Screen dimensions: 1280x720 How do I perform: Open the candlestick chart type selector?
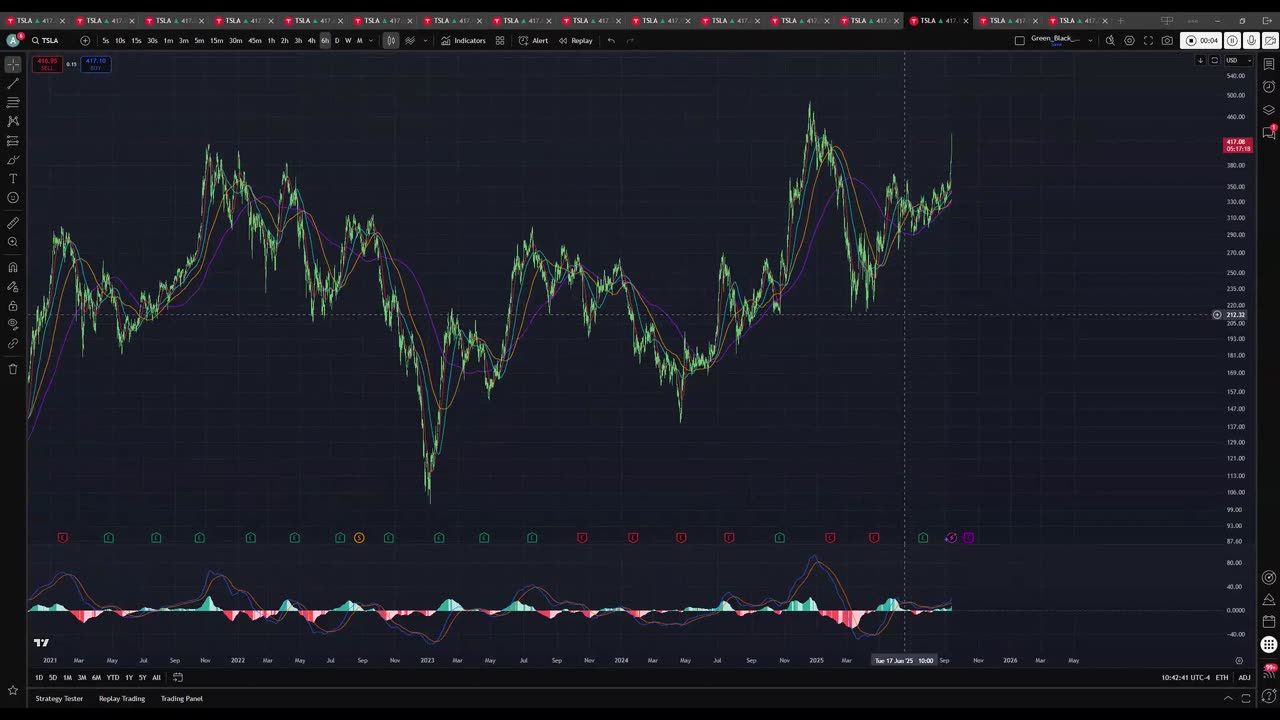tap(391, 40)
